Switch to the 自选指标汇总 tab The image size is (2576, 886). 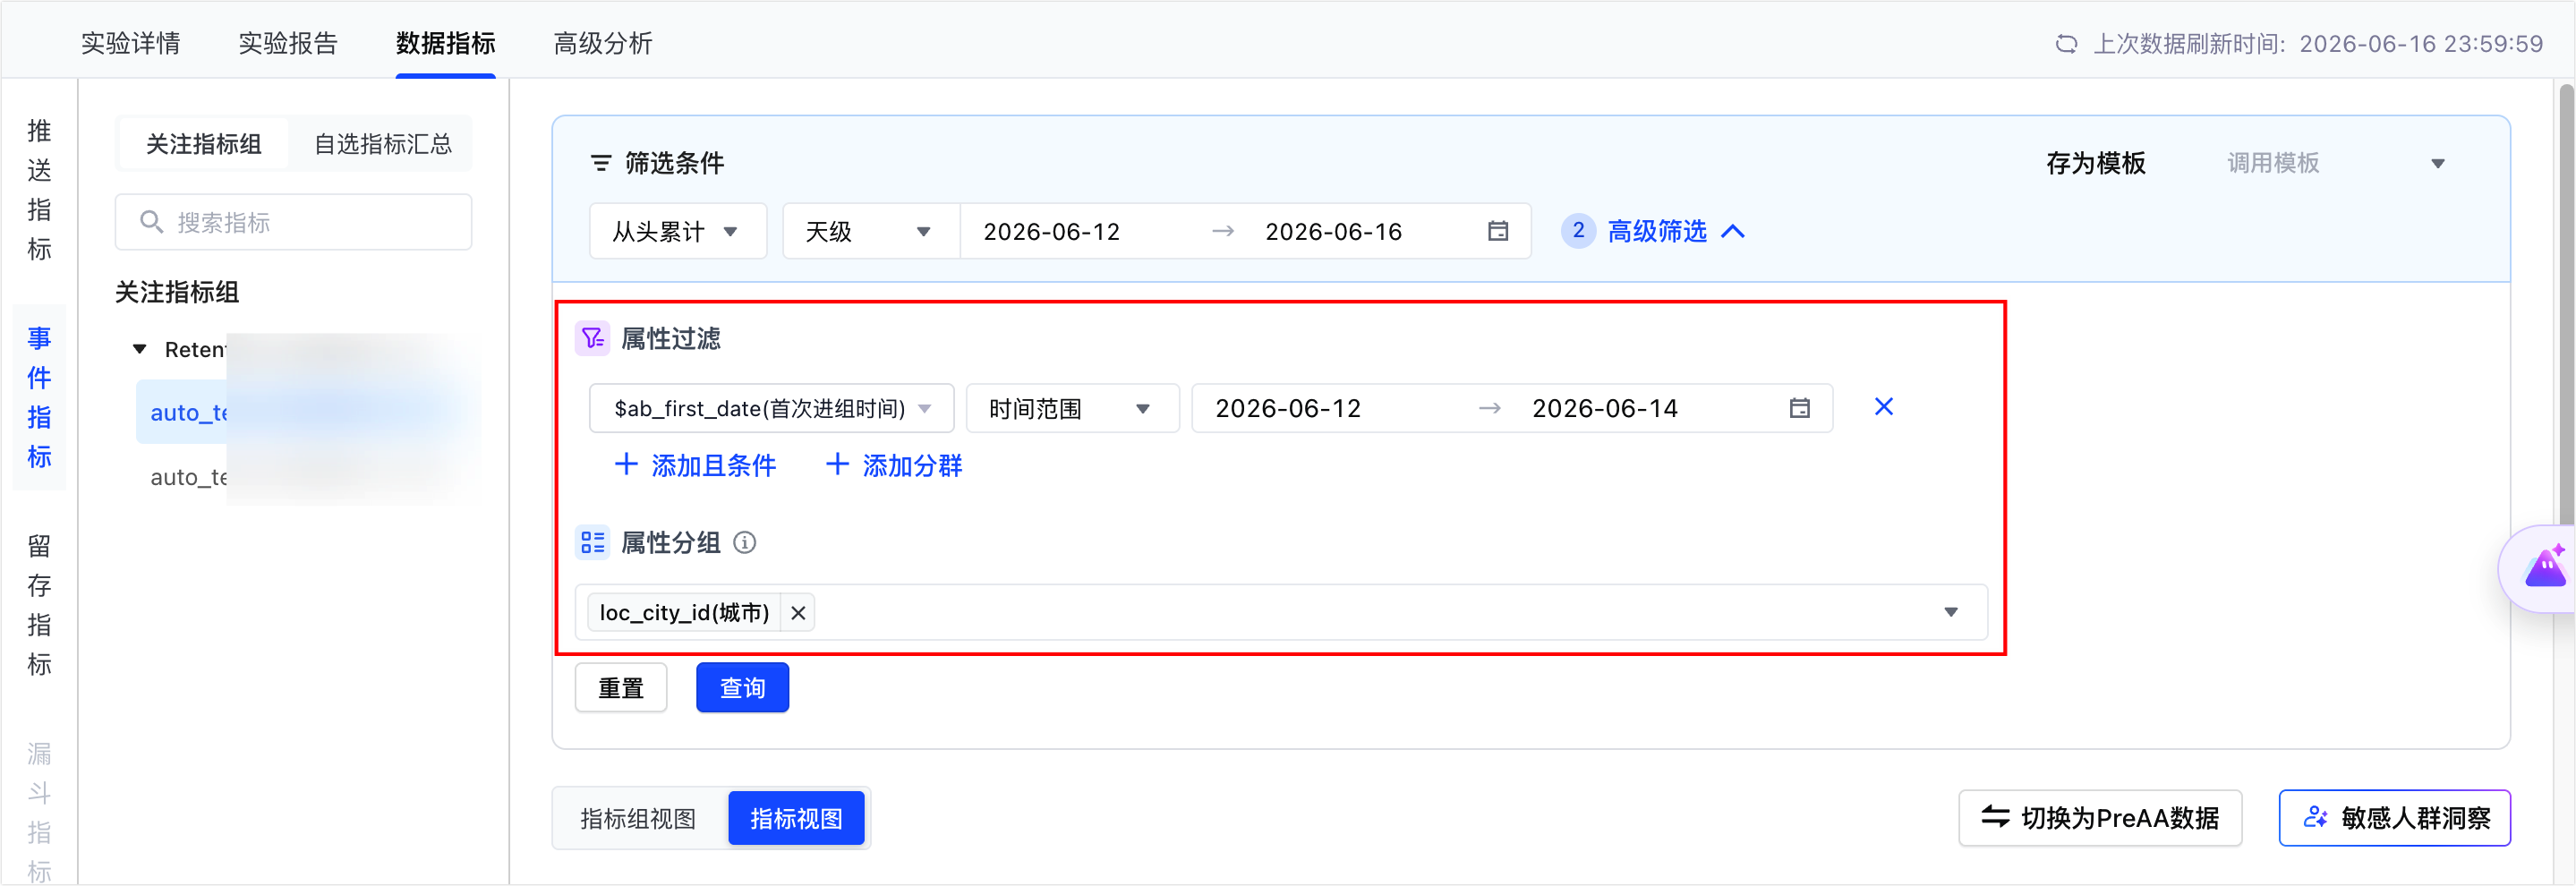[x=383, y=144]
